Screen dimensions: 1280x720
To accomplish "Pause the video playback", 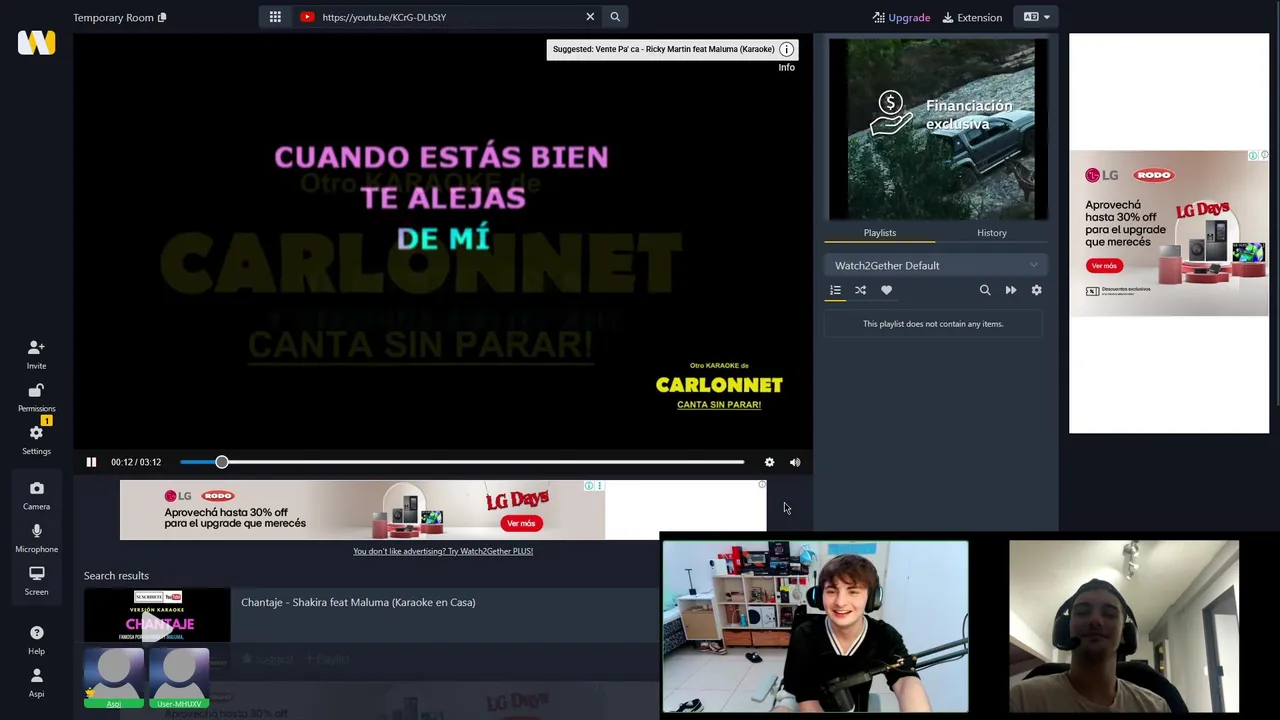I will point(91,462).
